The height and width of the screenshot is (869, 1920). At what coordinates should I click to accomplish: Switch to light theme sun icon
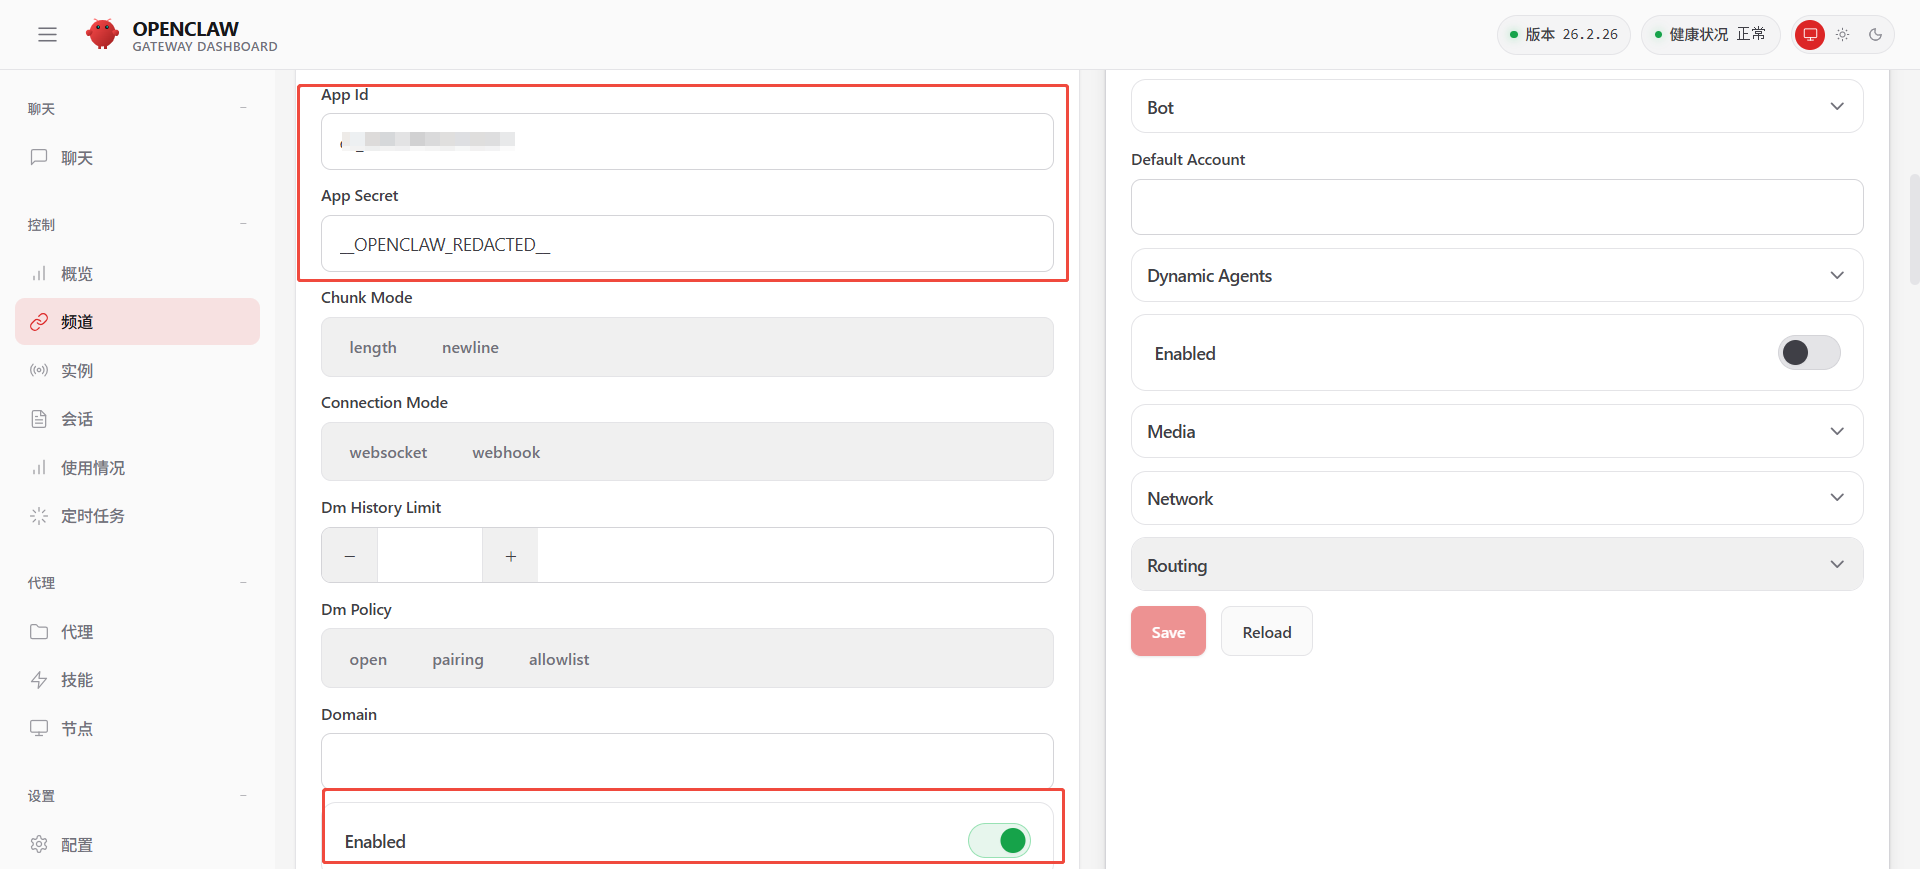pos(1842,35)
